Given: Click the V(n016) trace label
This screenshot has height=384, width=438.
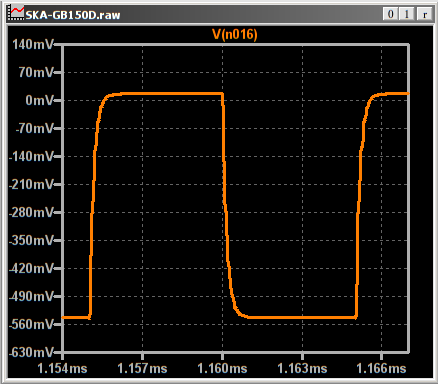Looking at the screenshot, I should click(x=235, y=34).
